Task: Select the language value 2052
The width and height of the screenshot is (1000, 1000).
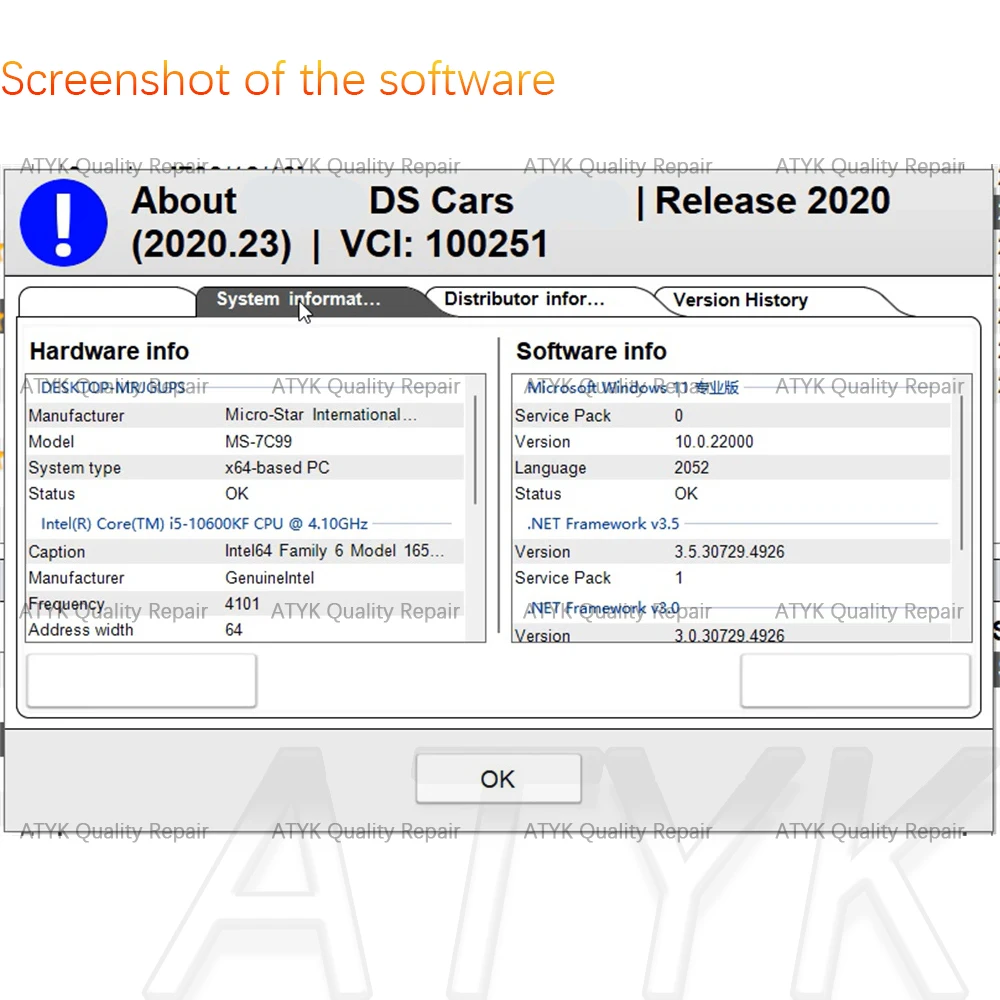Action: [691, 467]
